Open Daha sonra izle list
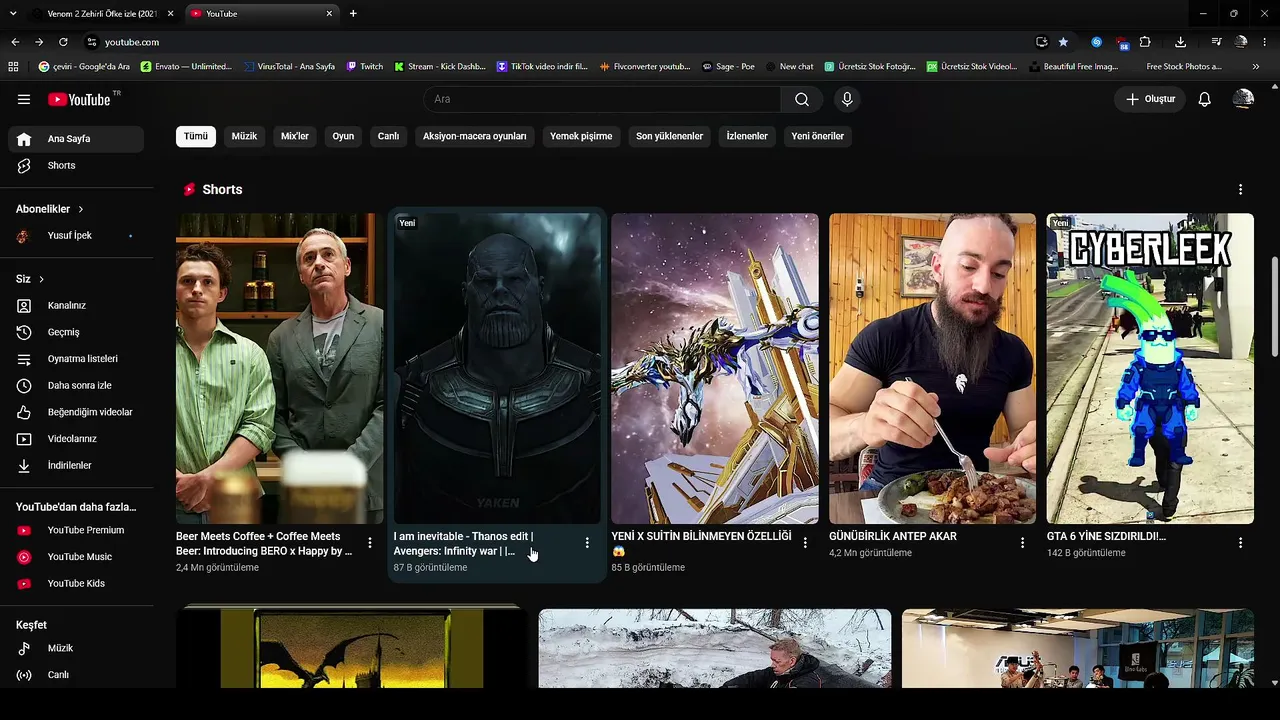 [x=76, y=385]
